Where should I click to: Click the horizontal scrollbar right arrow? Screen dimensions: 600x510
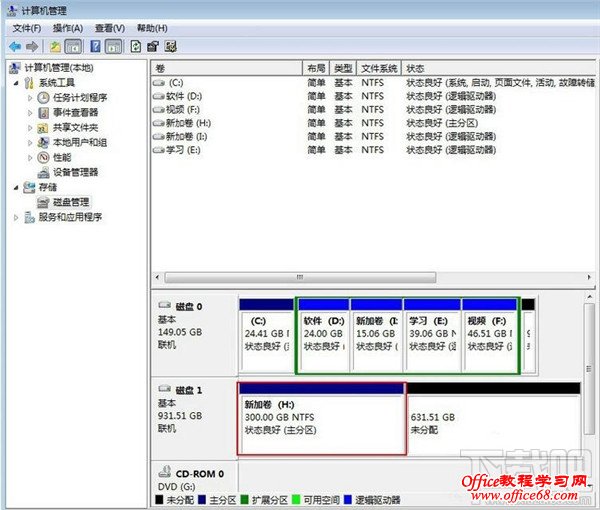pyautogui.click(x=589, y=277)
